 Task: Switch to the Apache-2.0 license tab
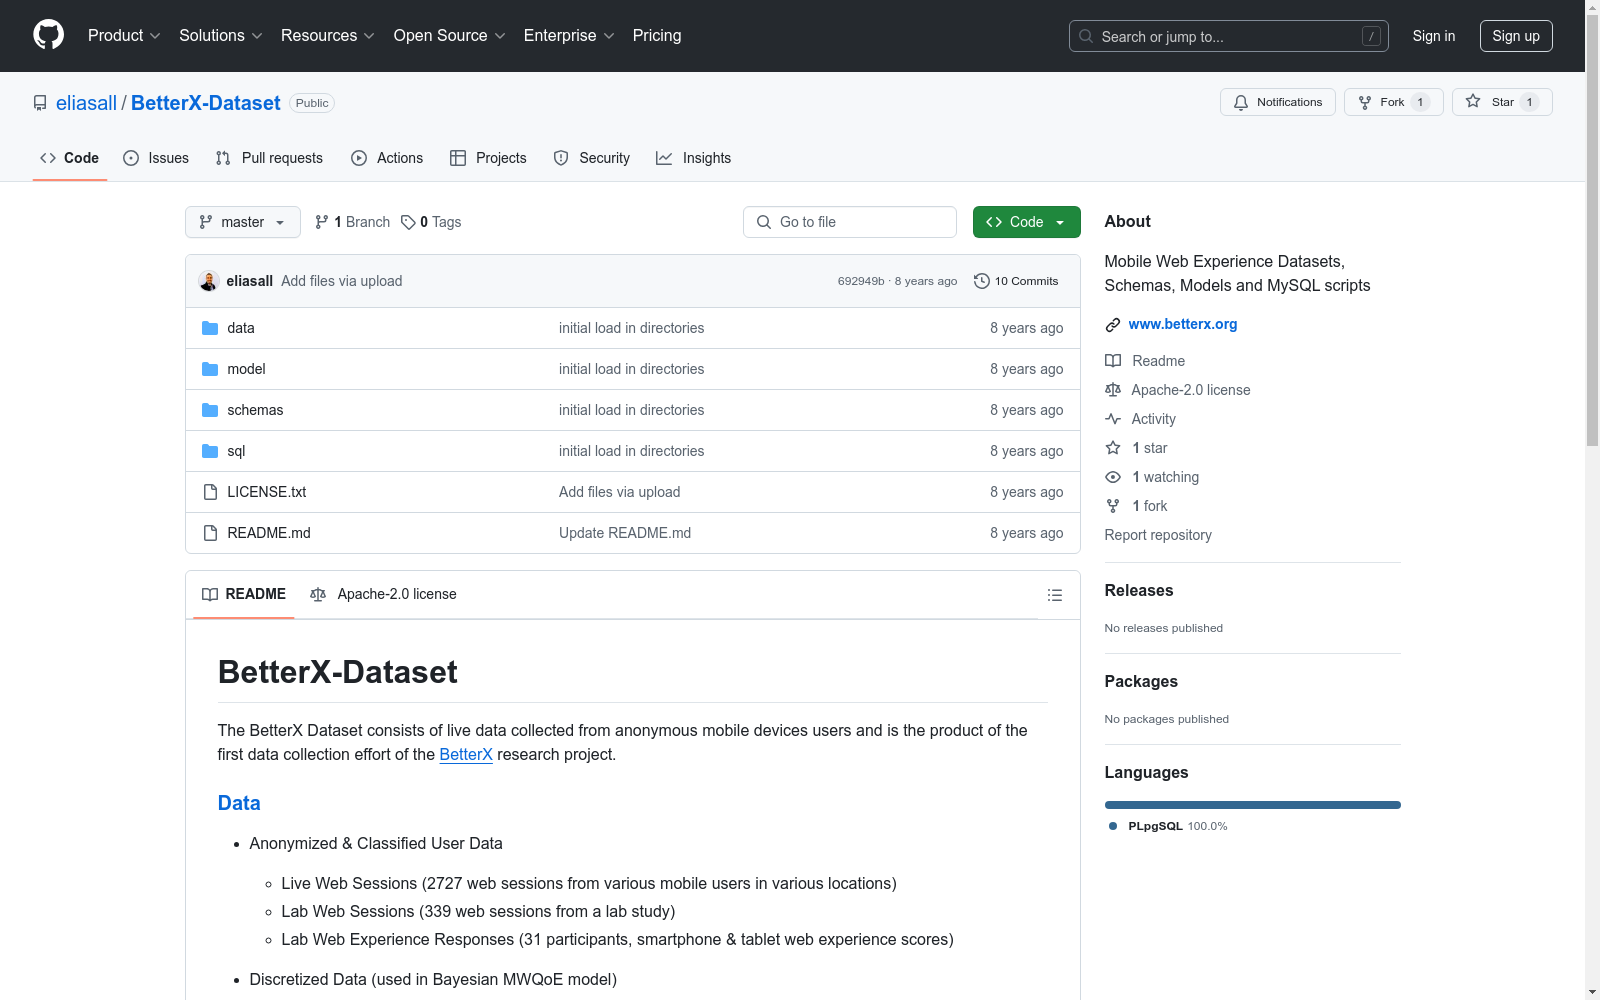click(383, 594)
